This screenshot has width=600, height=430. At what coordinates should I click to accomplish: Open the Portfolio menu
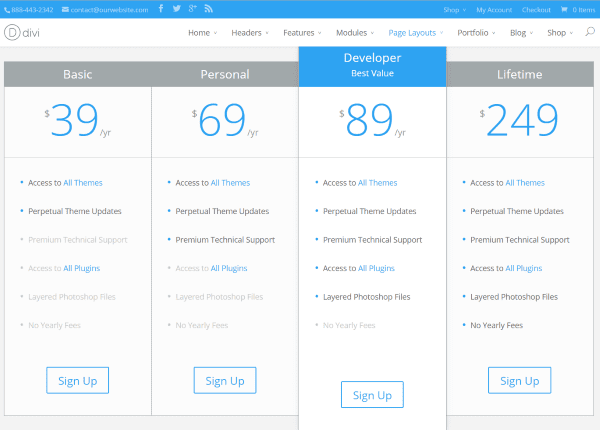pyautogui.click(x=476, y=33)
